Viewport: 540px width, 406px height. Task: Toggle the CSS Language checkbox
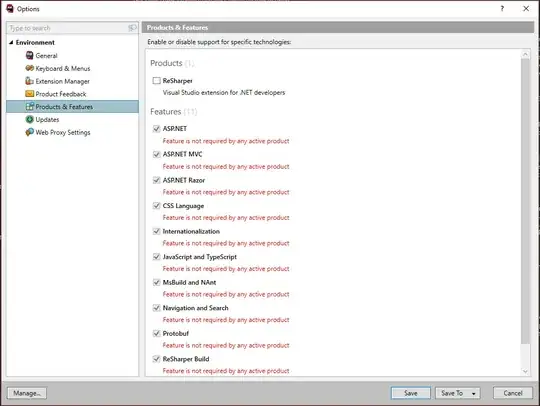click(x=156, y=206)
